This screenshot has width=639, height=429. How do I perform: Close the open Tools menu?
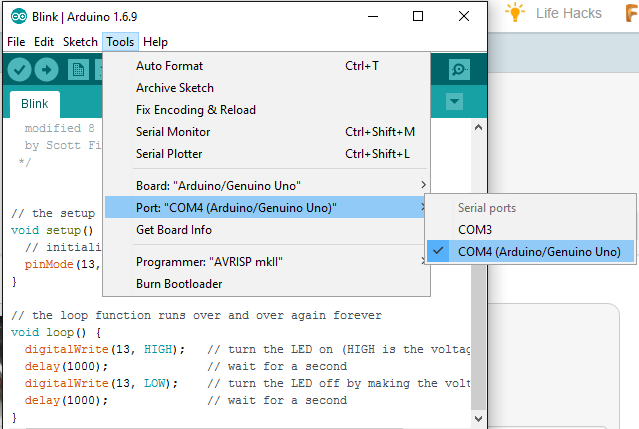point(120,42)
